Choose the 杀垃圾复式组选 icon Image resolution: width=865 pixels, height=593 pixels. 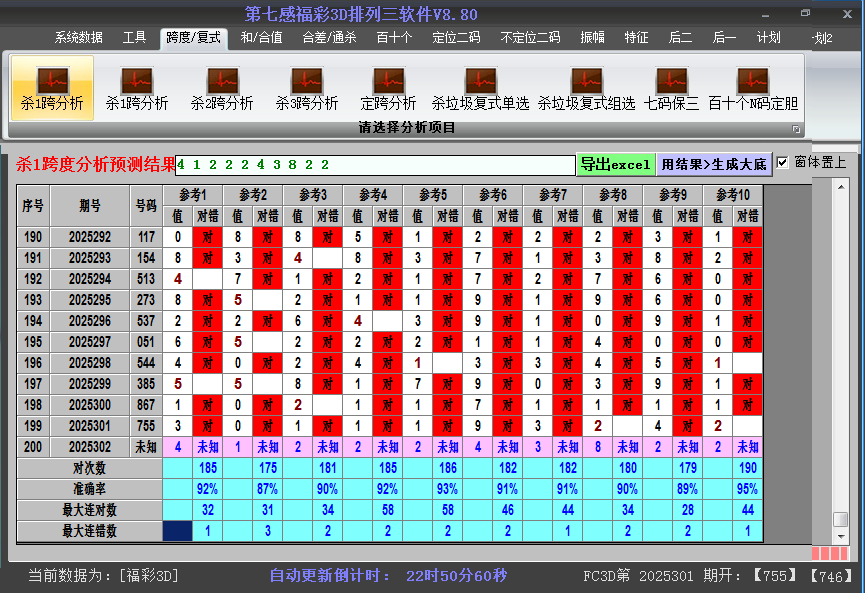click(x=586, y=87)
